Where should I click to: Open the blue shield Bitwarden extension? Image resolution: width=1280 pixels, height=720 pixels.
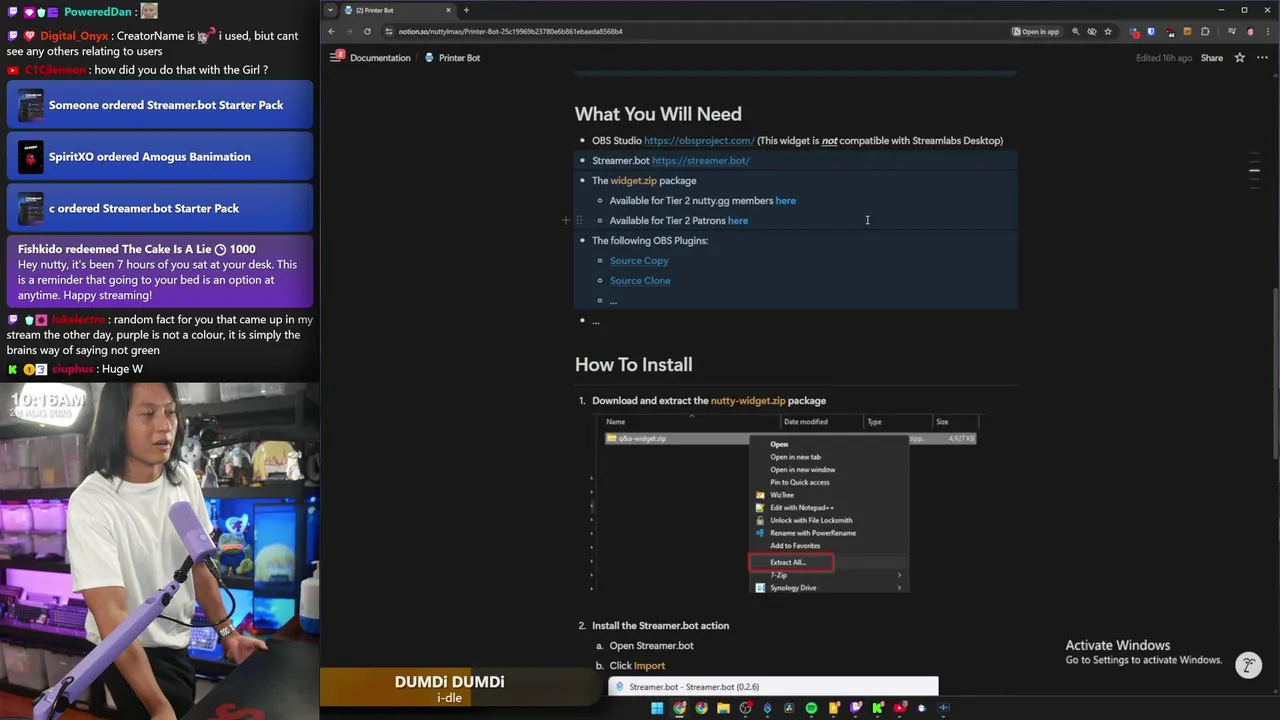[x=1151, y=31]
